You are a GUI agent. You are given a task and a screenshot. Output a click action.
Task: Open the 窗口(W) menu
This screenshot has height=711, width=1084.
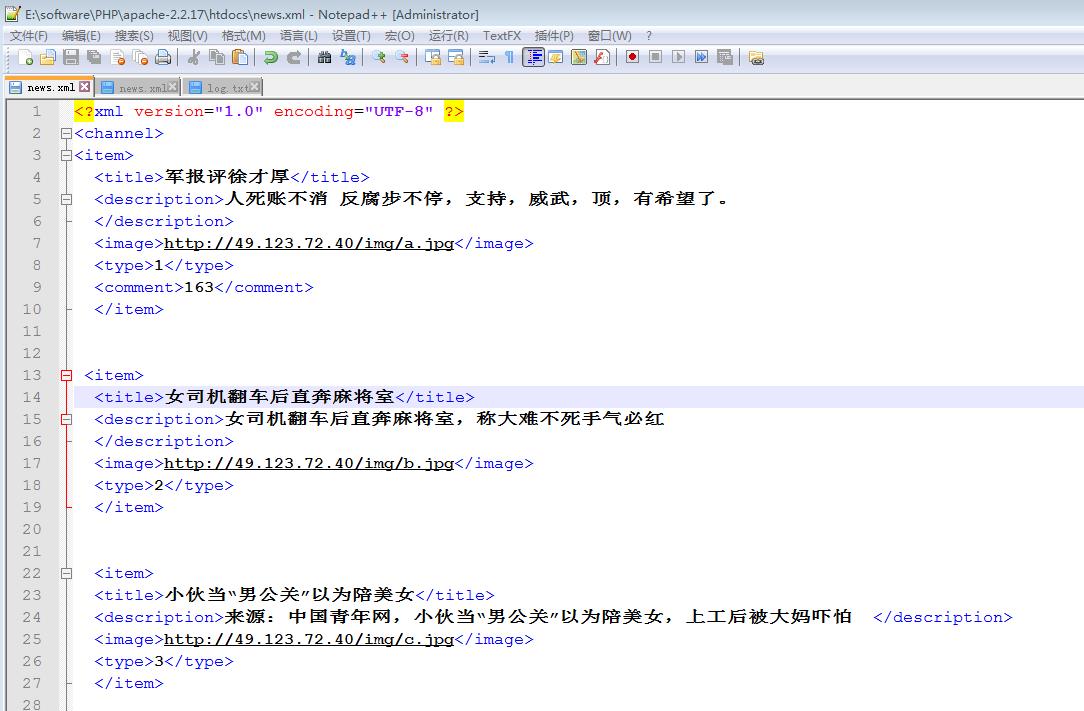coord(610,35)
